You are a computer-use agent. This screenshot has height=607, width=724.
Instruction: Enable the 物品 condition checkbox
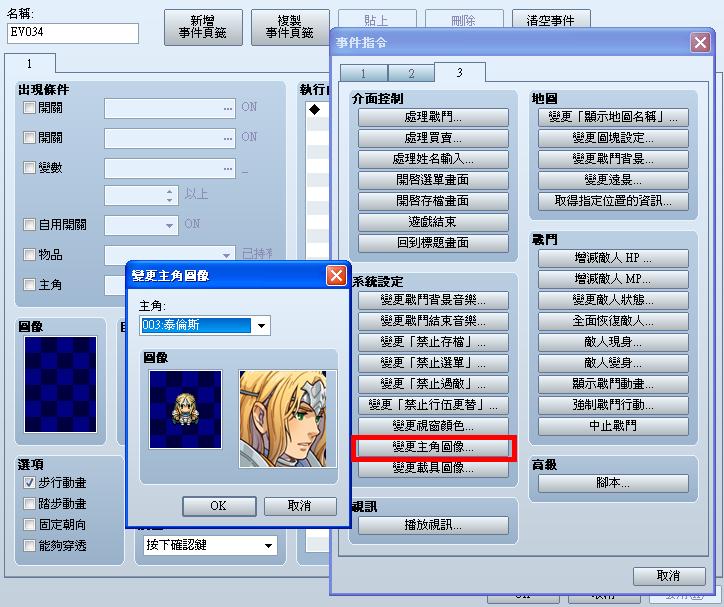29,254
